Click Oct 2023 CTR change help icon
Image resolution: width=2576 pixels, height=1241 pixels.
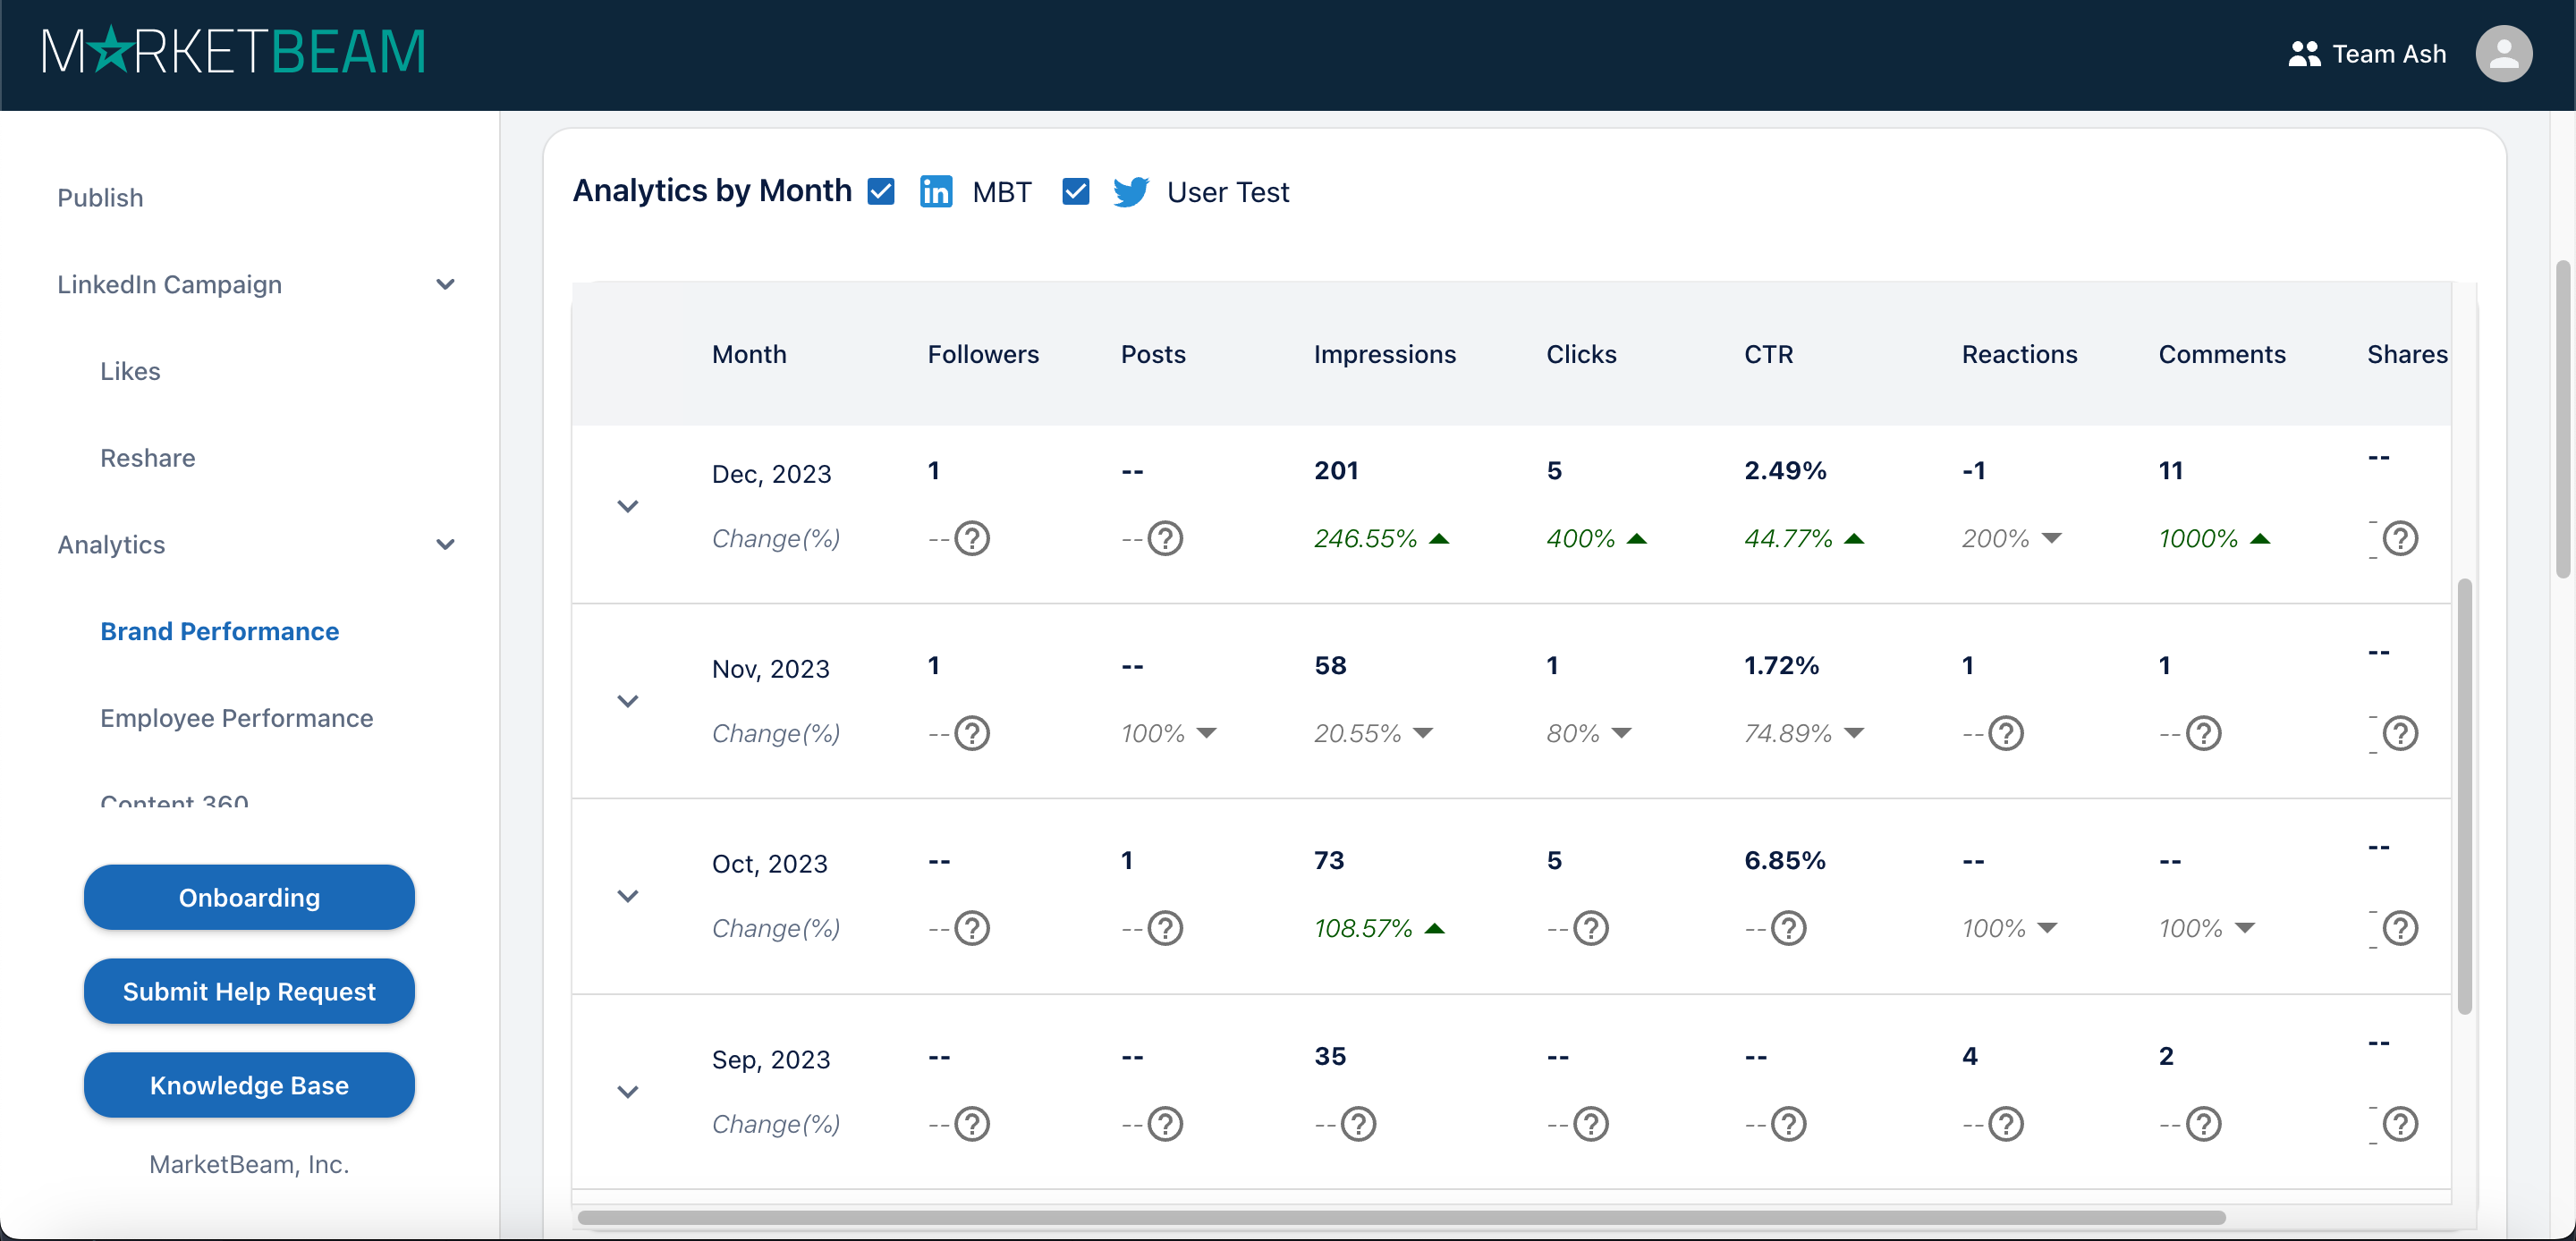pyautogui.click(x=1788, y=928)
